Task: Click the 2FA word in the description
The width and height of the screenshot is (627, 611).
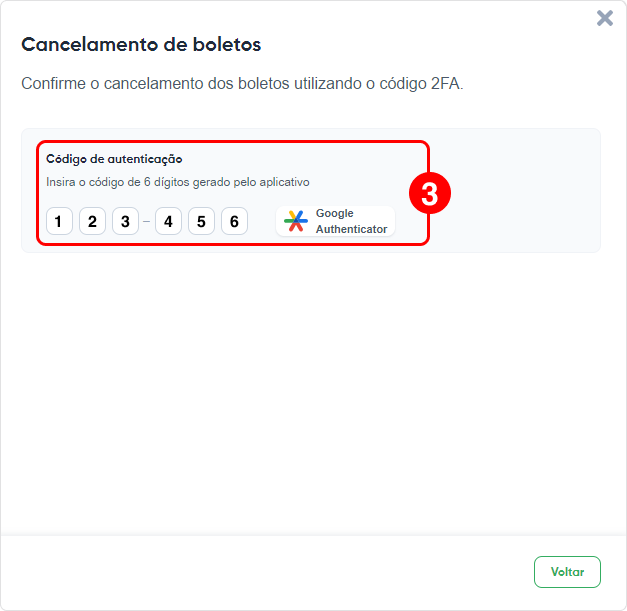Action: 447,84
